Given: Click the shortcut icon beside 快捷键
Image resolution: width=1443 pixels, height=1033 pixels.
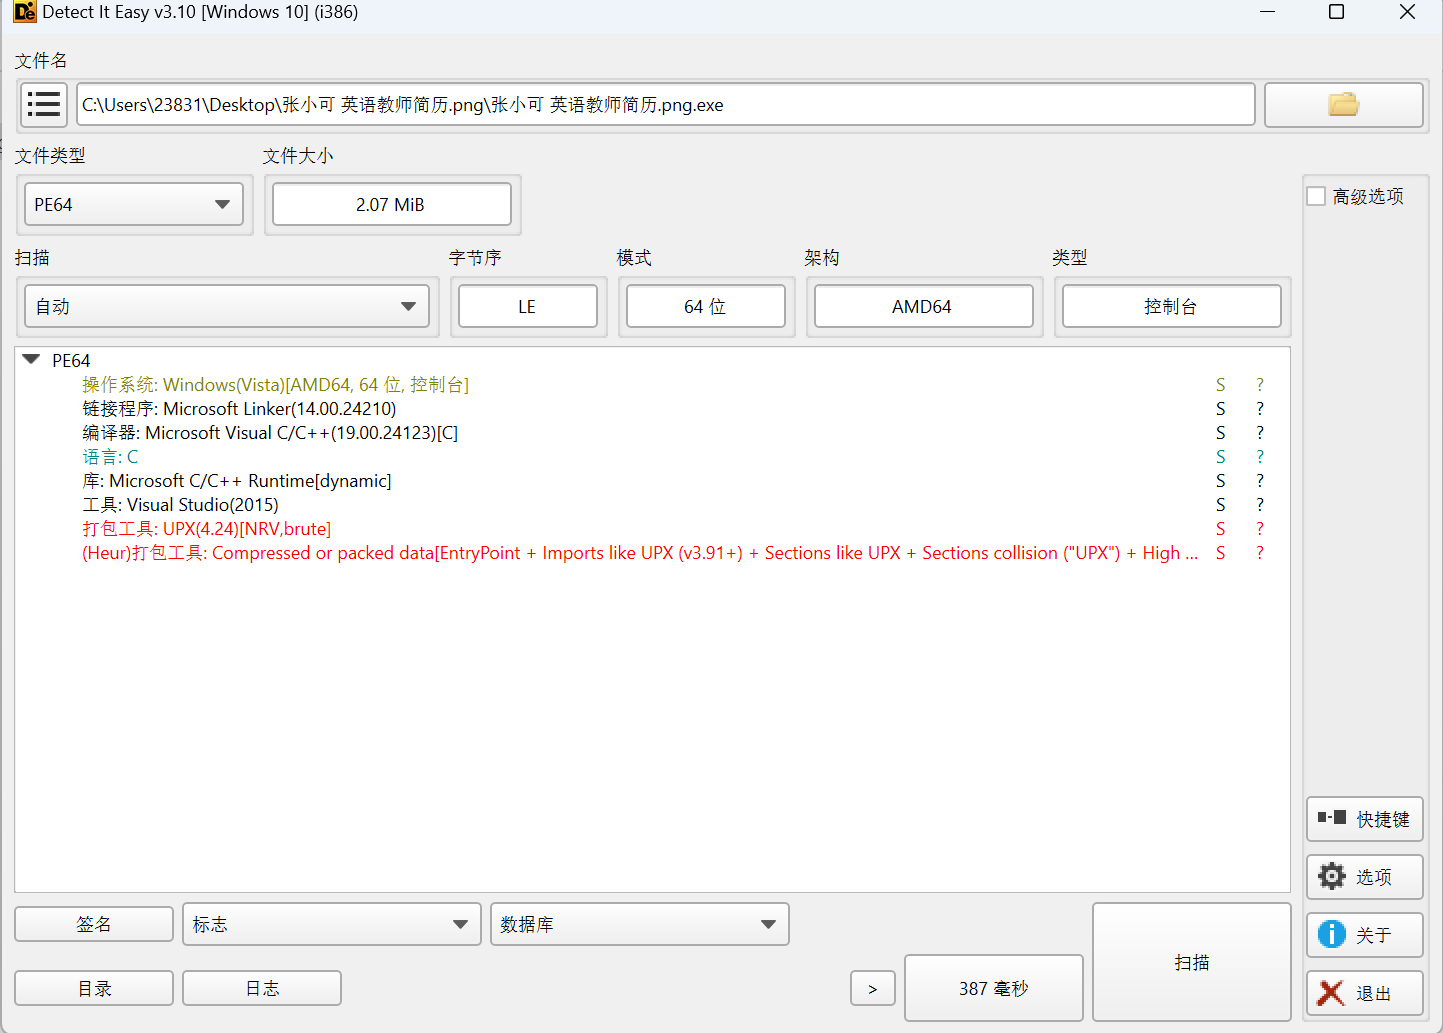Looking at the screenshot, I should 1332,818.
